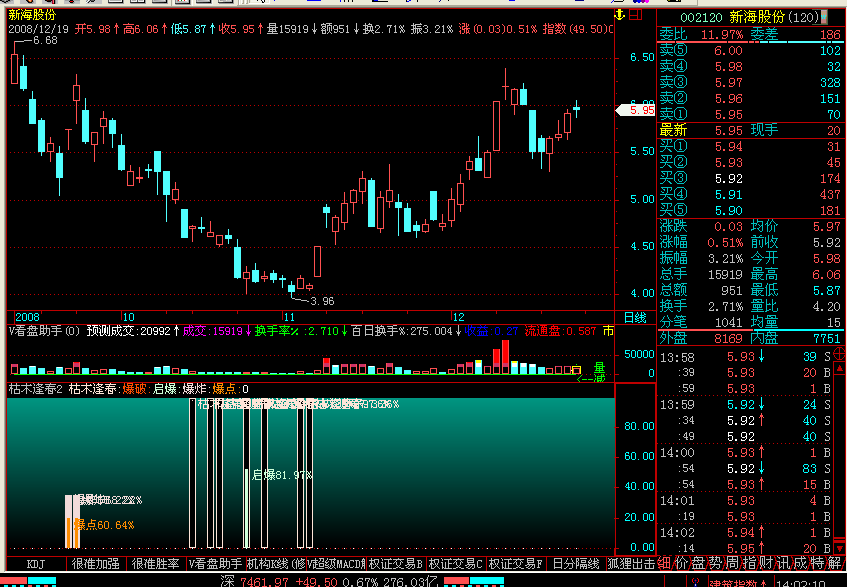
Task: Open the V看盘助手 bottom tab
Action: tap(216, 564)
